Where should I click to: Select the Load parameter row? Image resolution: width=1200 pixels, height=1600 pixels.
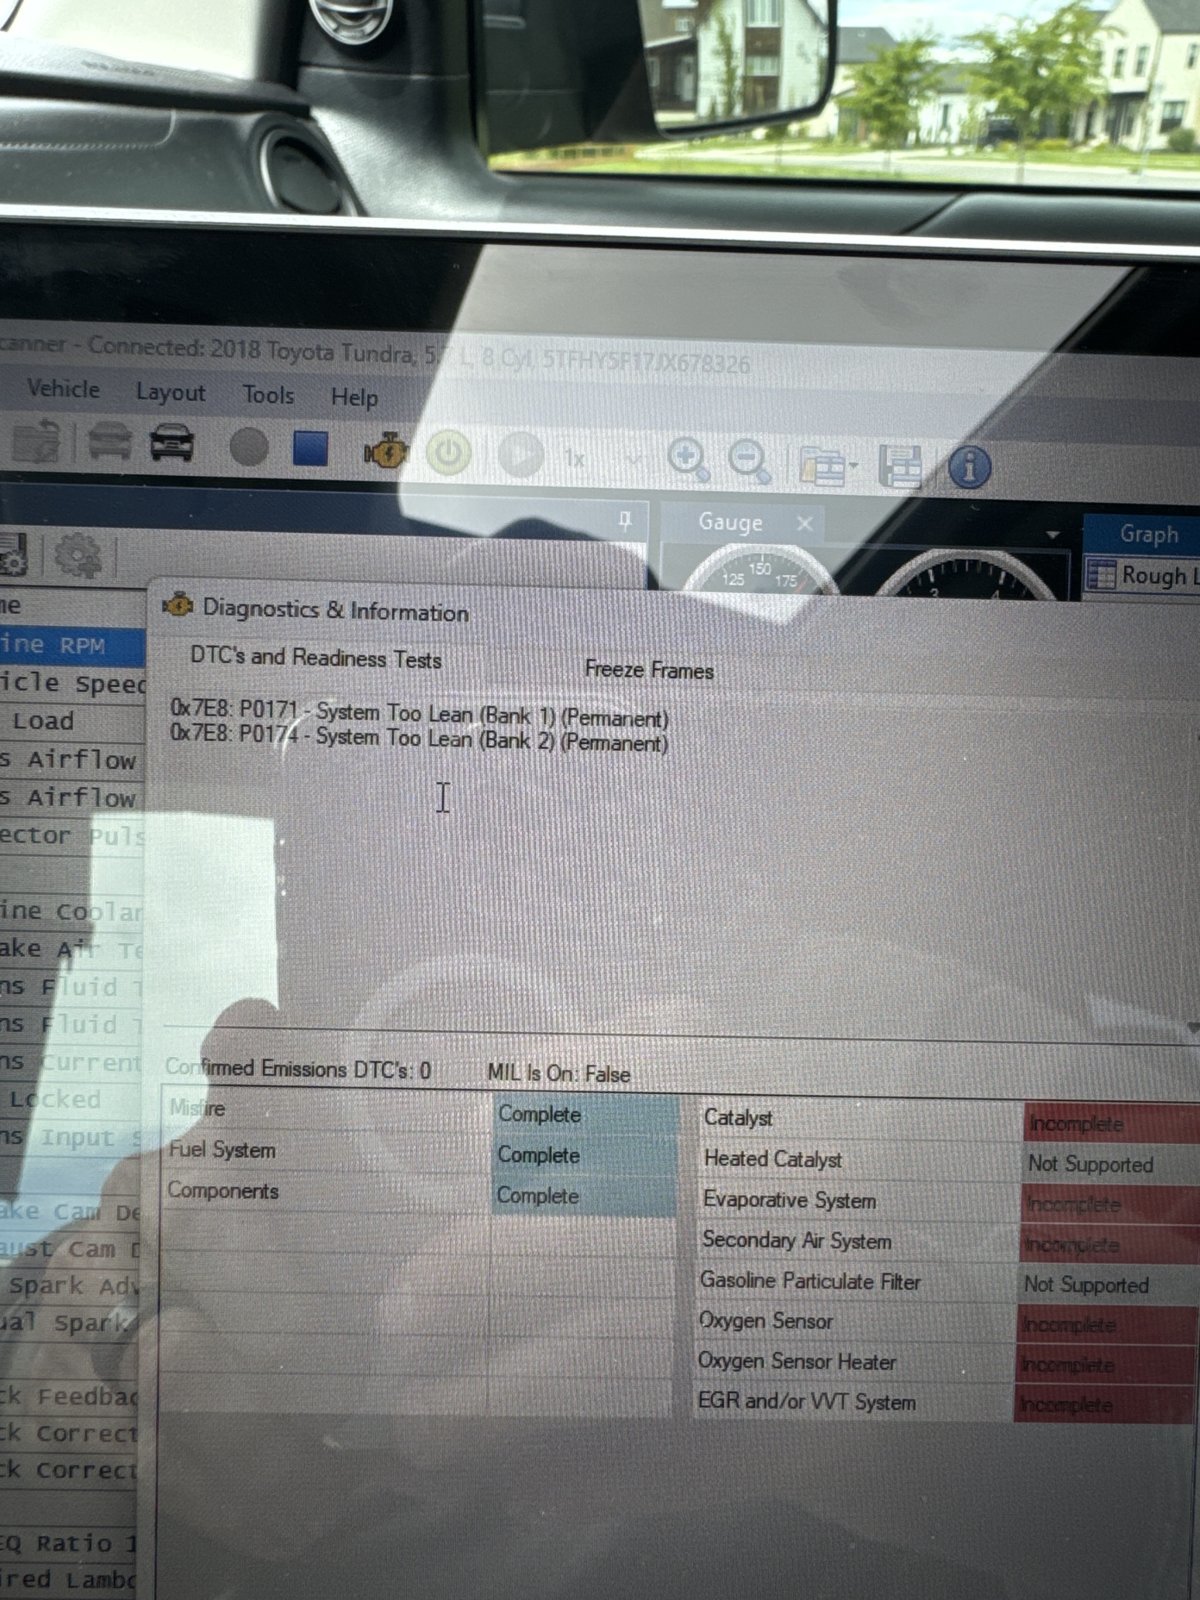[x=72, y=721]
